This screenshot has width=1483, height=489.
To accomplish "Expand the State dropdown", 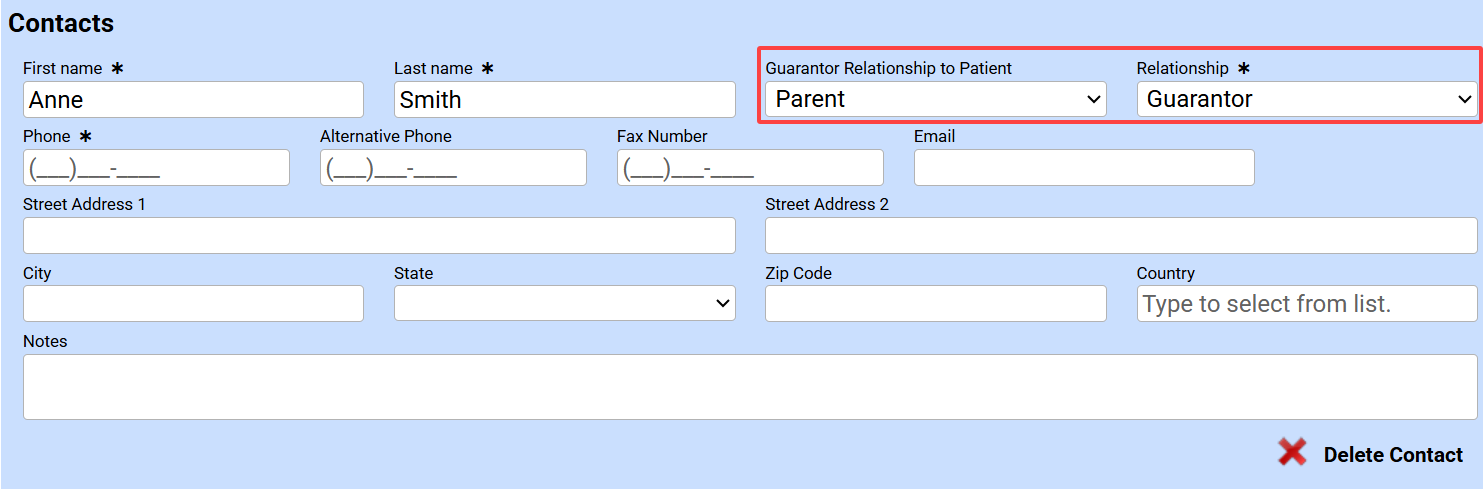I will pos(564,303).
